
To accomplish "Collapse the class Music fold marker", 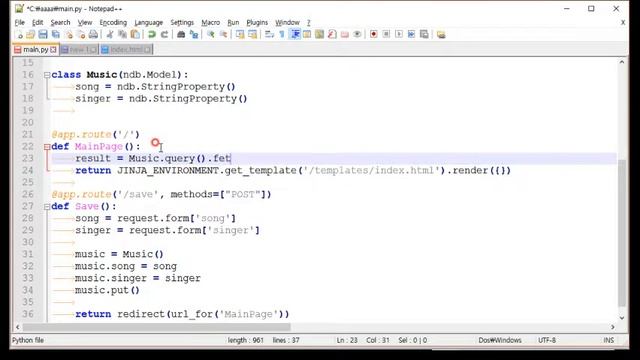I will (x=47, y=75).
